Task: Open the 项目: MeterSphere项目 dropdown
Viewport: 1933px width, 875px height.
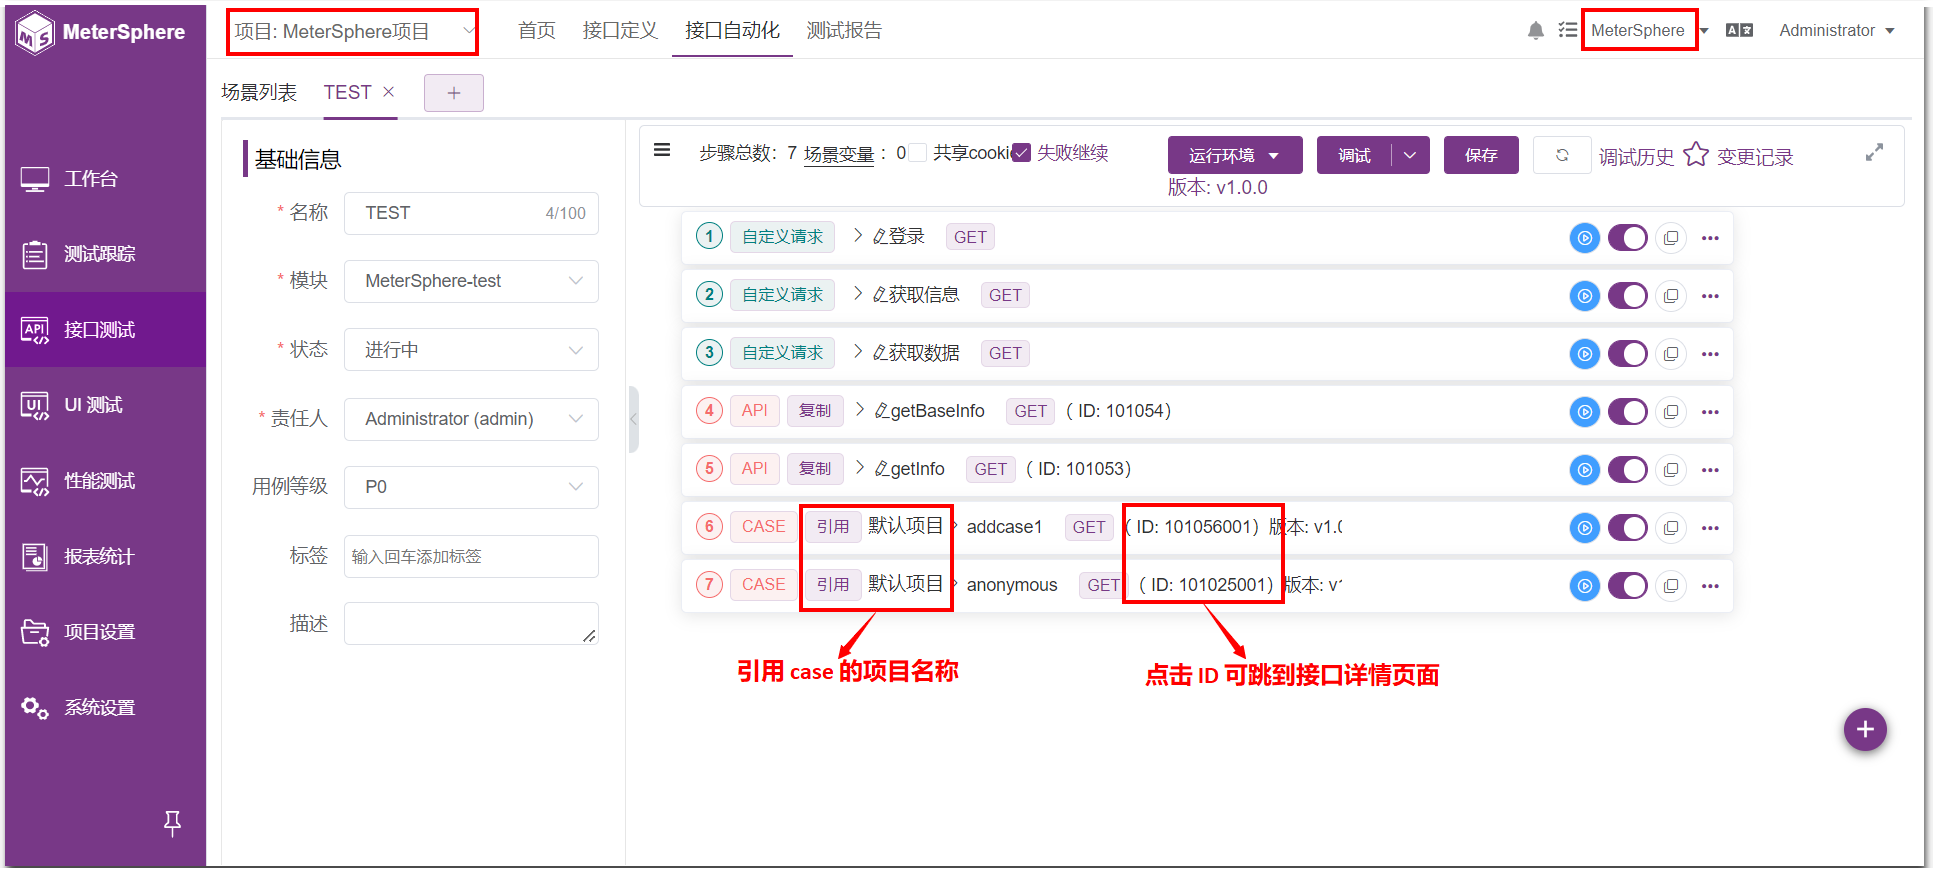Action: pyautogui.click(x=352, y=32)
